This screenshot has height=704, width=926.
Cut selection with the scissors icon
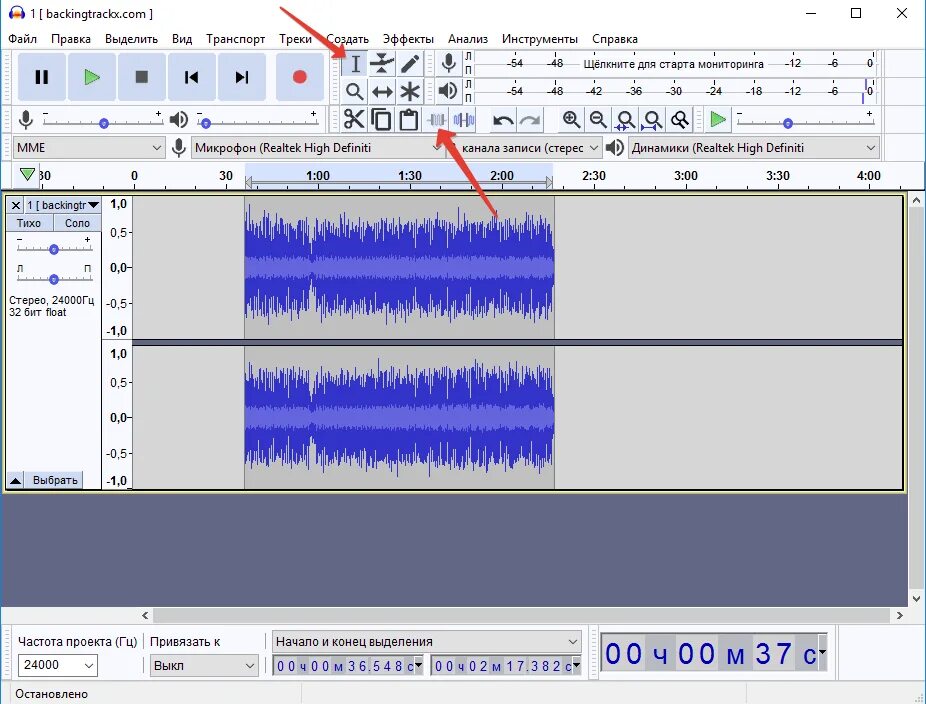pos(354,119)
